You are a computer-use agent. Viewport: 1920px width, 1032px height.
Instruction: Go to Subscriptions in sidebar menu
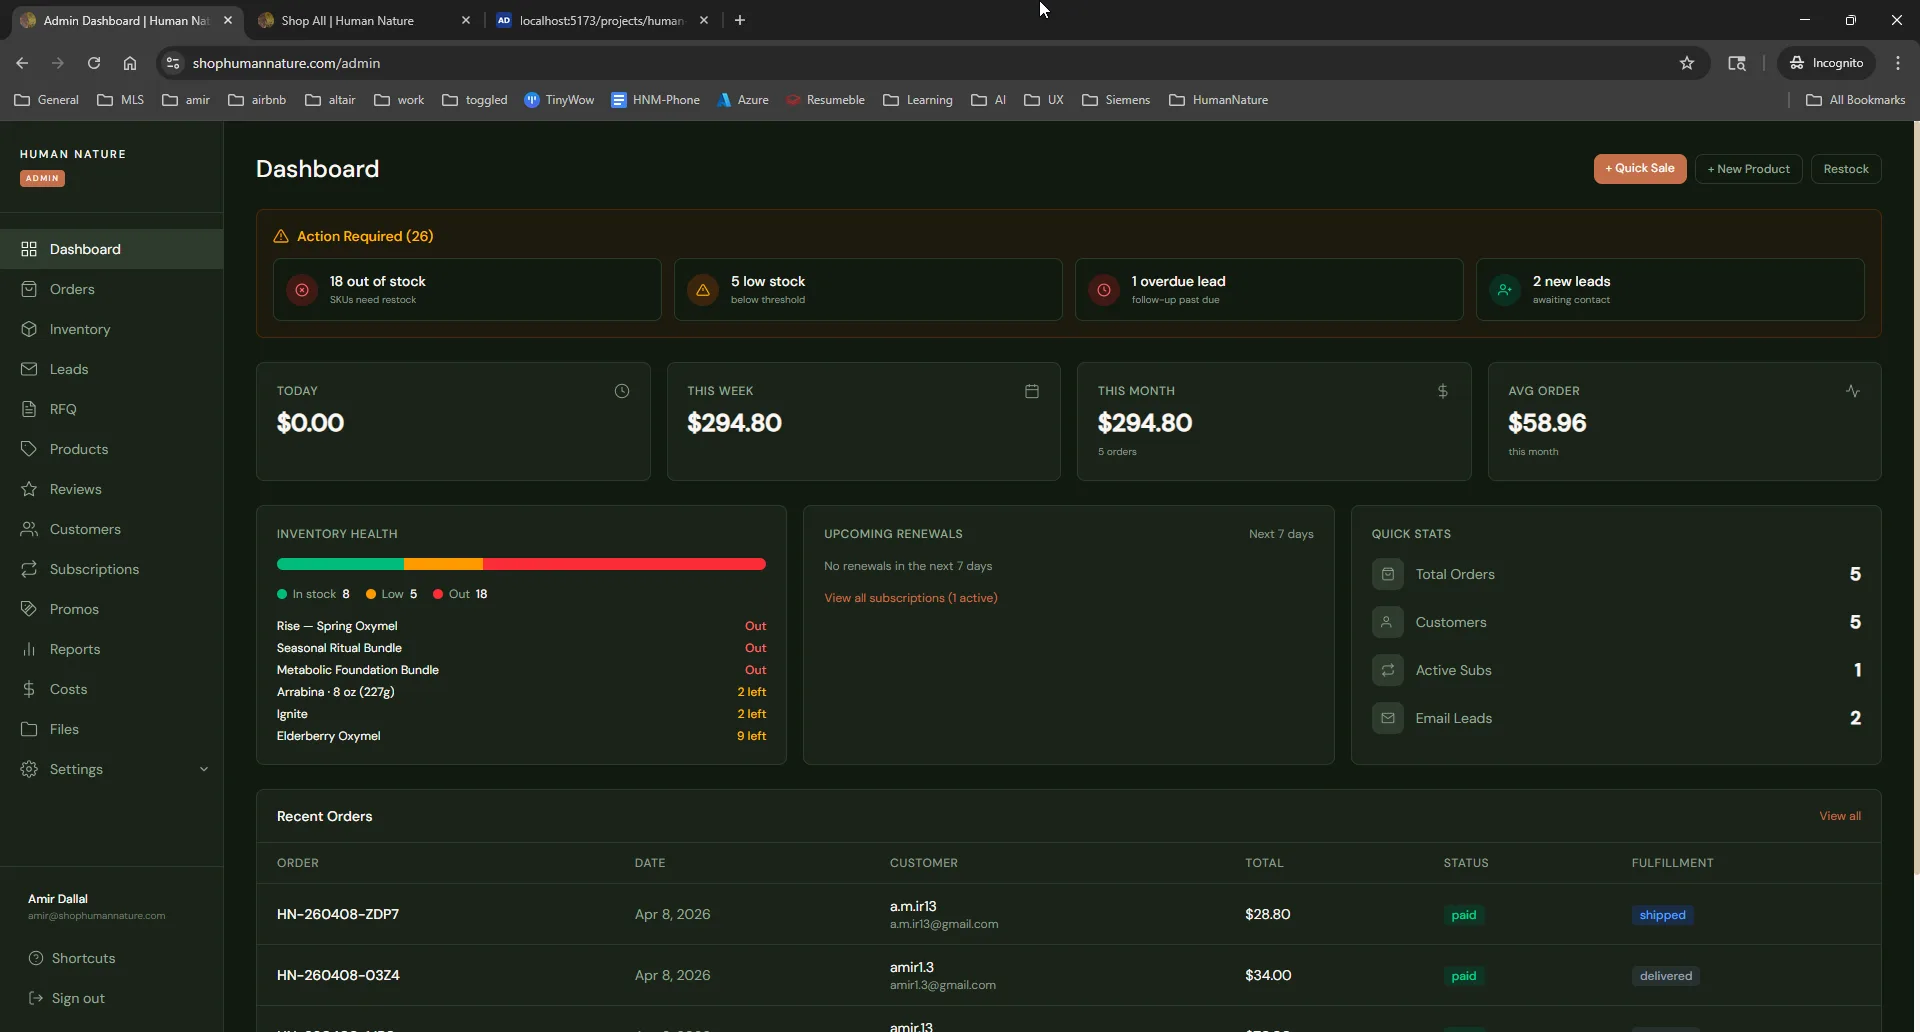[112, 569]
